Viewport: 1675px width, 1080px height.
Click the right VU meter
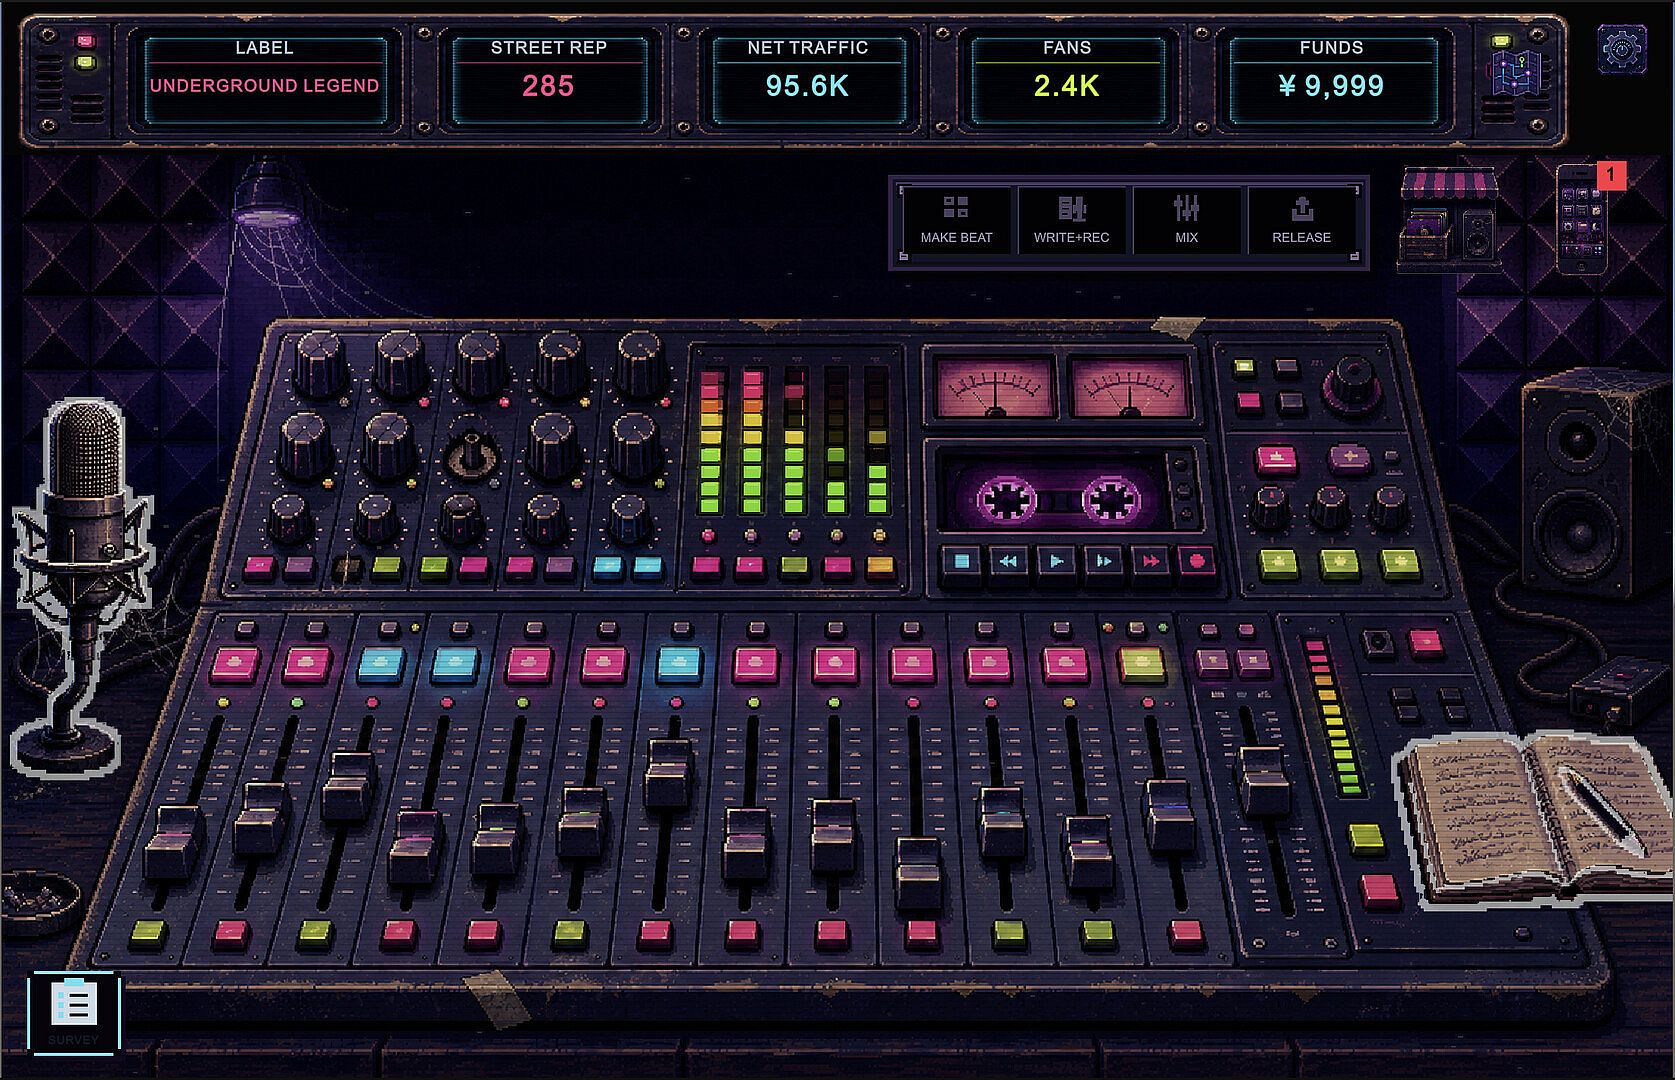pos(1130,387)
